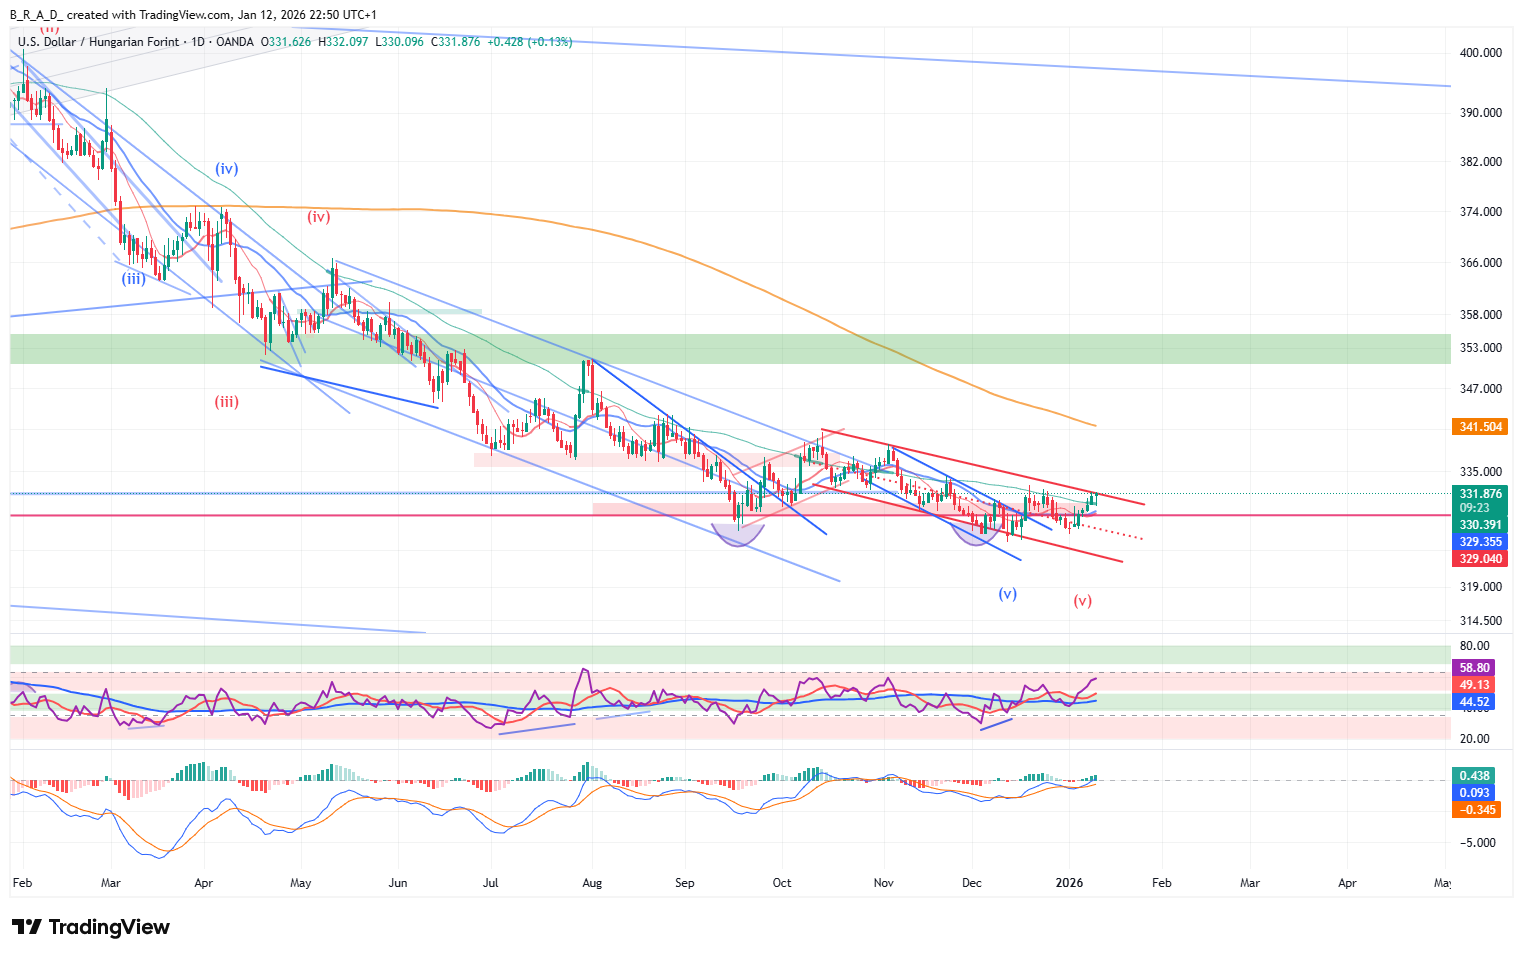
Task: Click the U.S. Dollar / Hungarian Forint symbol title
Action: click(99, 42)
